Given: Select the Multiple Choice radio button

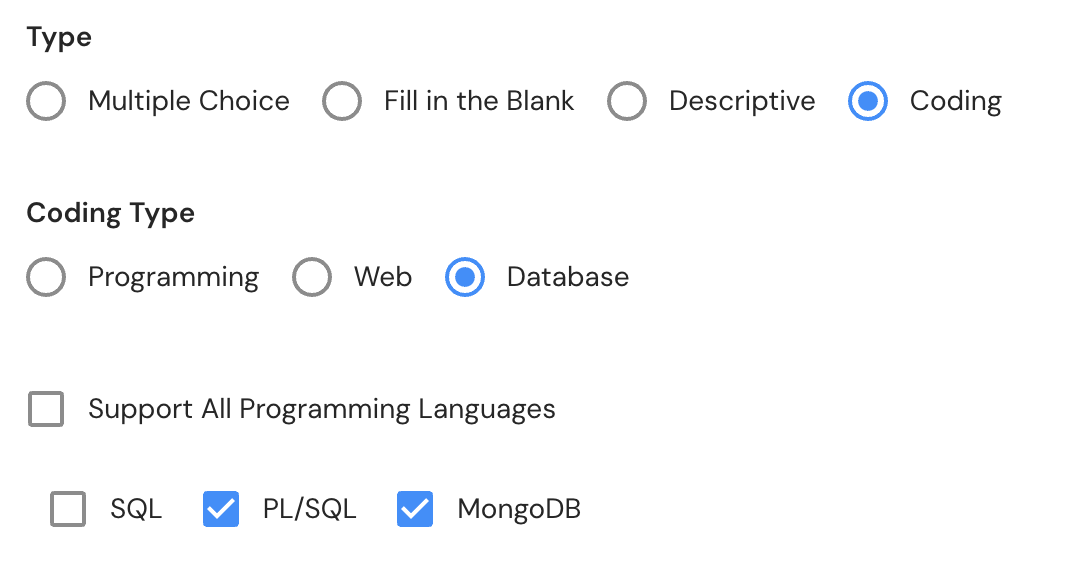Looking at the screenshot, I should coord(46,101).
